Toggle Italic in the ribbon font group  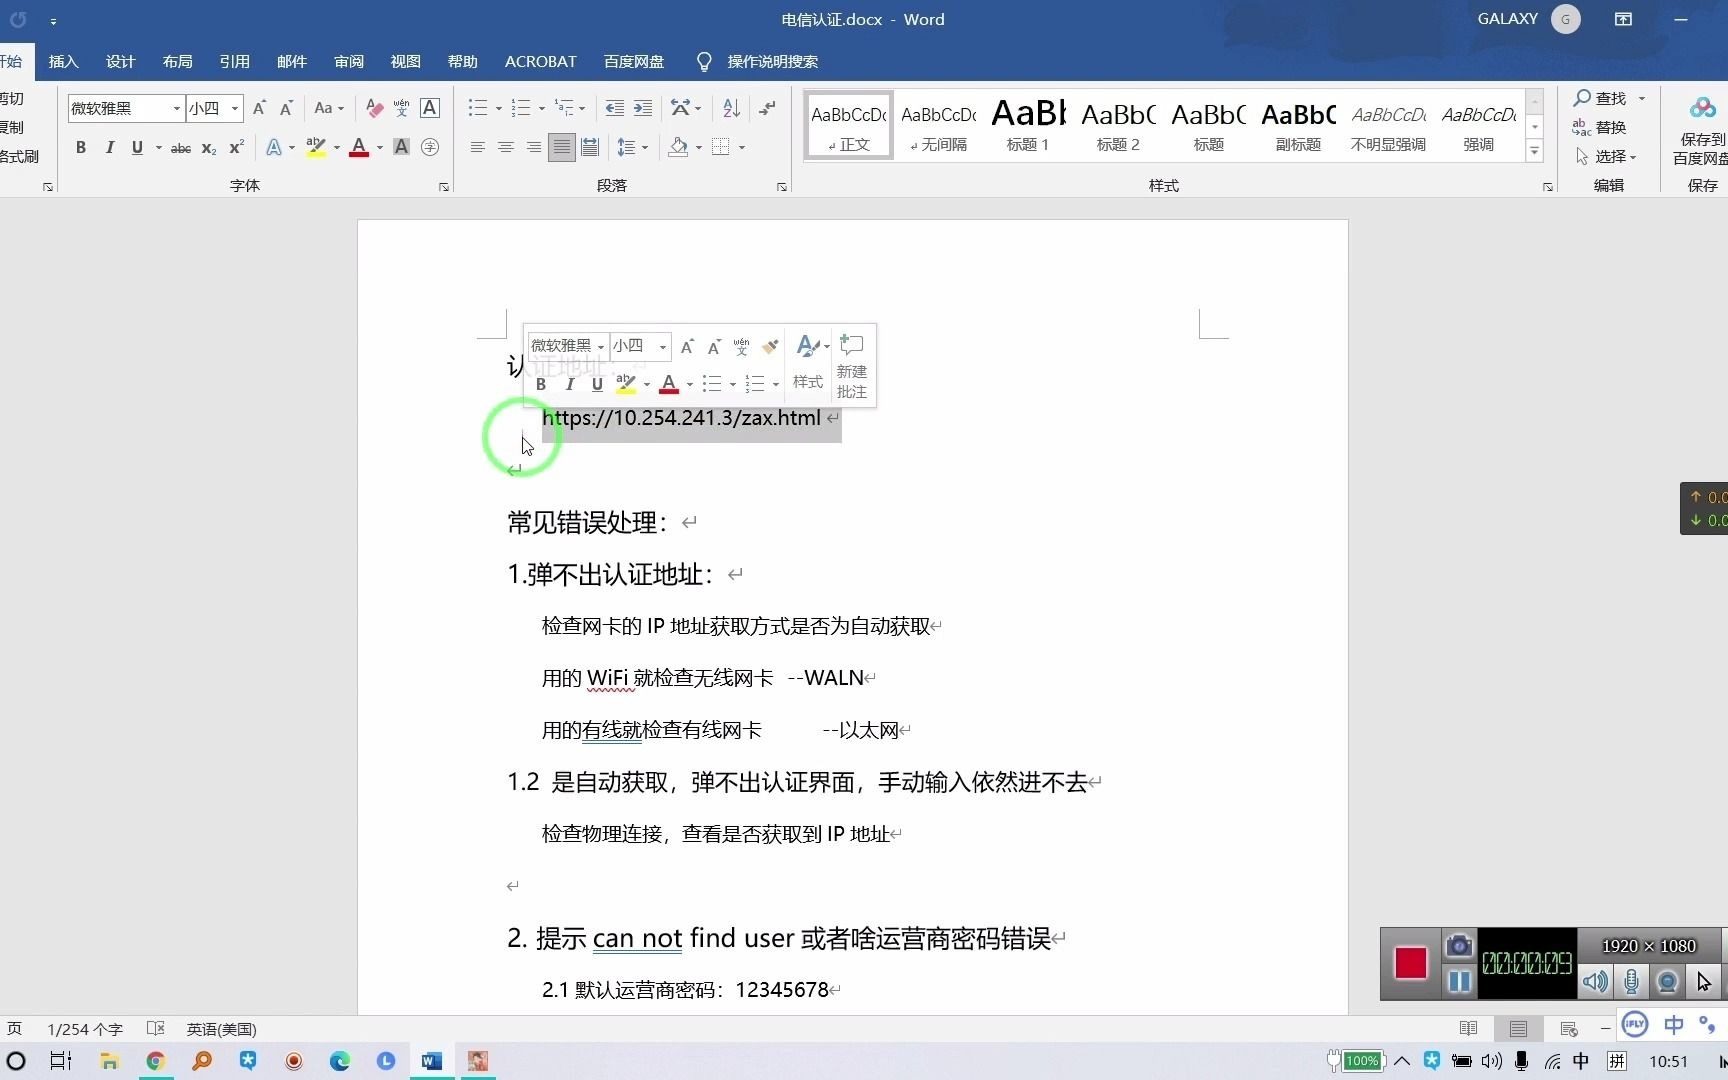pyautogui.click(x=109, y=148)
